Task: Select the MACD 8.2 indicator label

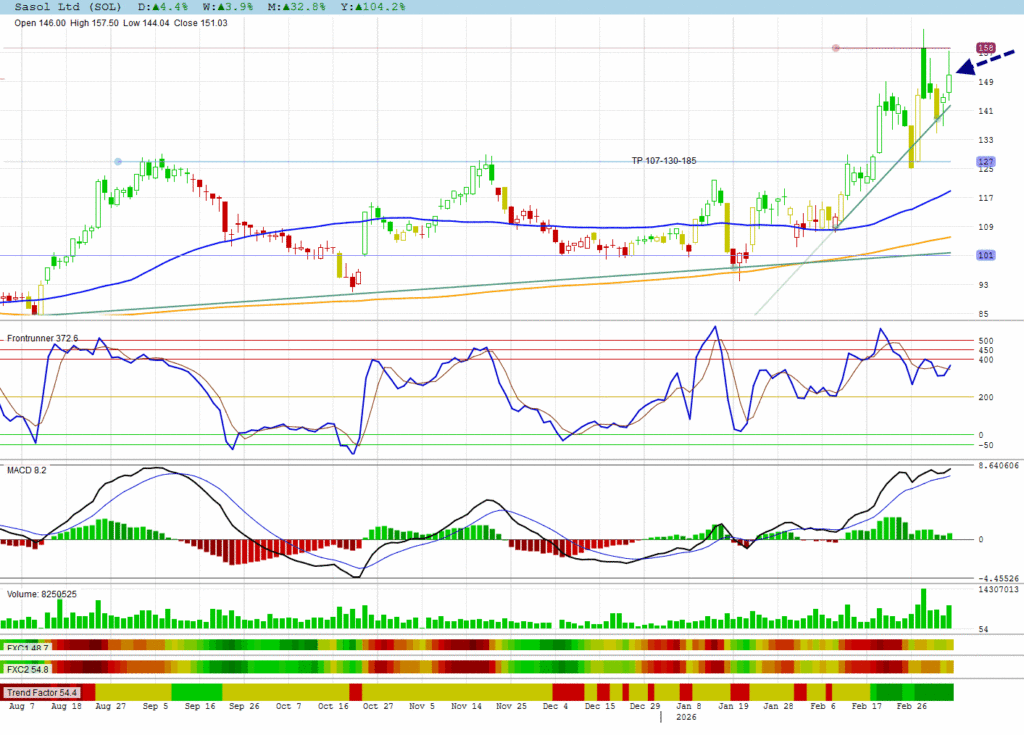Action: click(27, 469)
